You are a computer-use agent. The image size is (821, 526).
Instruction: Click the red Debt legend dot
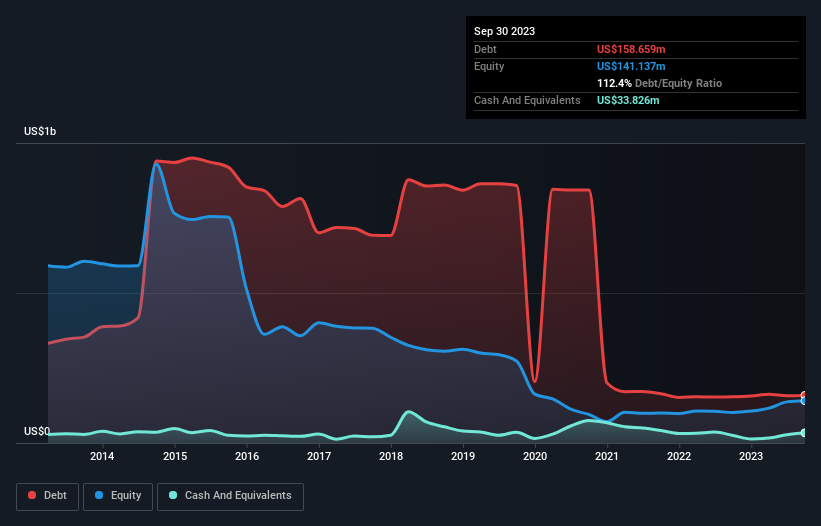pyautogui.click(x=32, y=495)
